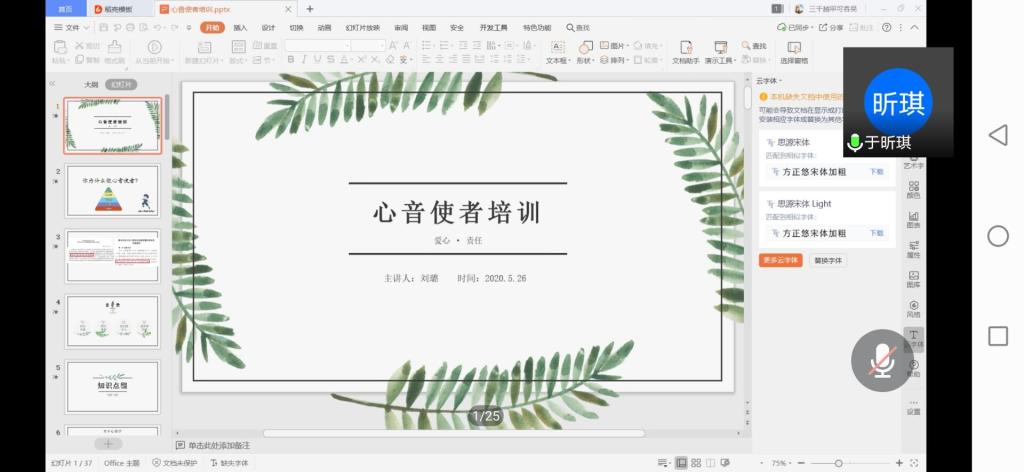This screenshot has height=472, width=1024.
Task: Open 图表 chart panel in right sidebar
Action: pyautogui.click(x=913, y=219)
